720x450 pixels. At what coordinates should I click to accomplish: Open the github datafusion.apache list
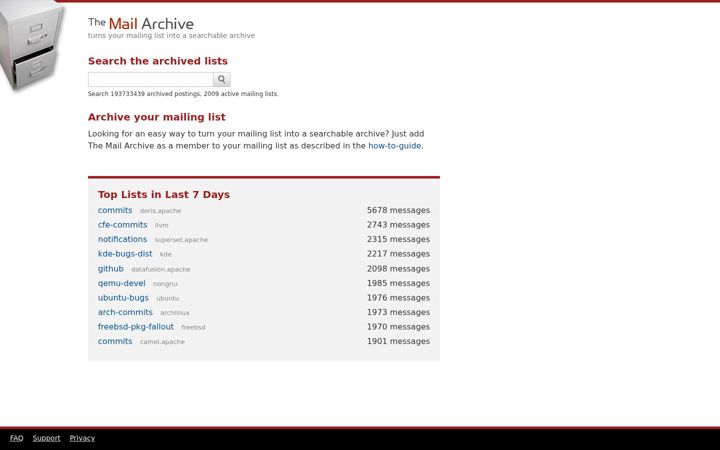click(111, 269)
